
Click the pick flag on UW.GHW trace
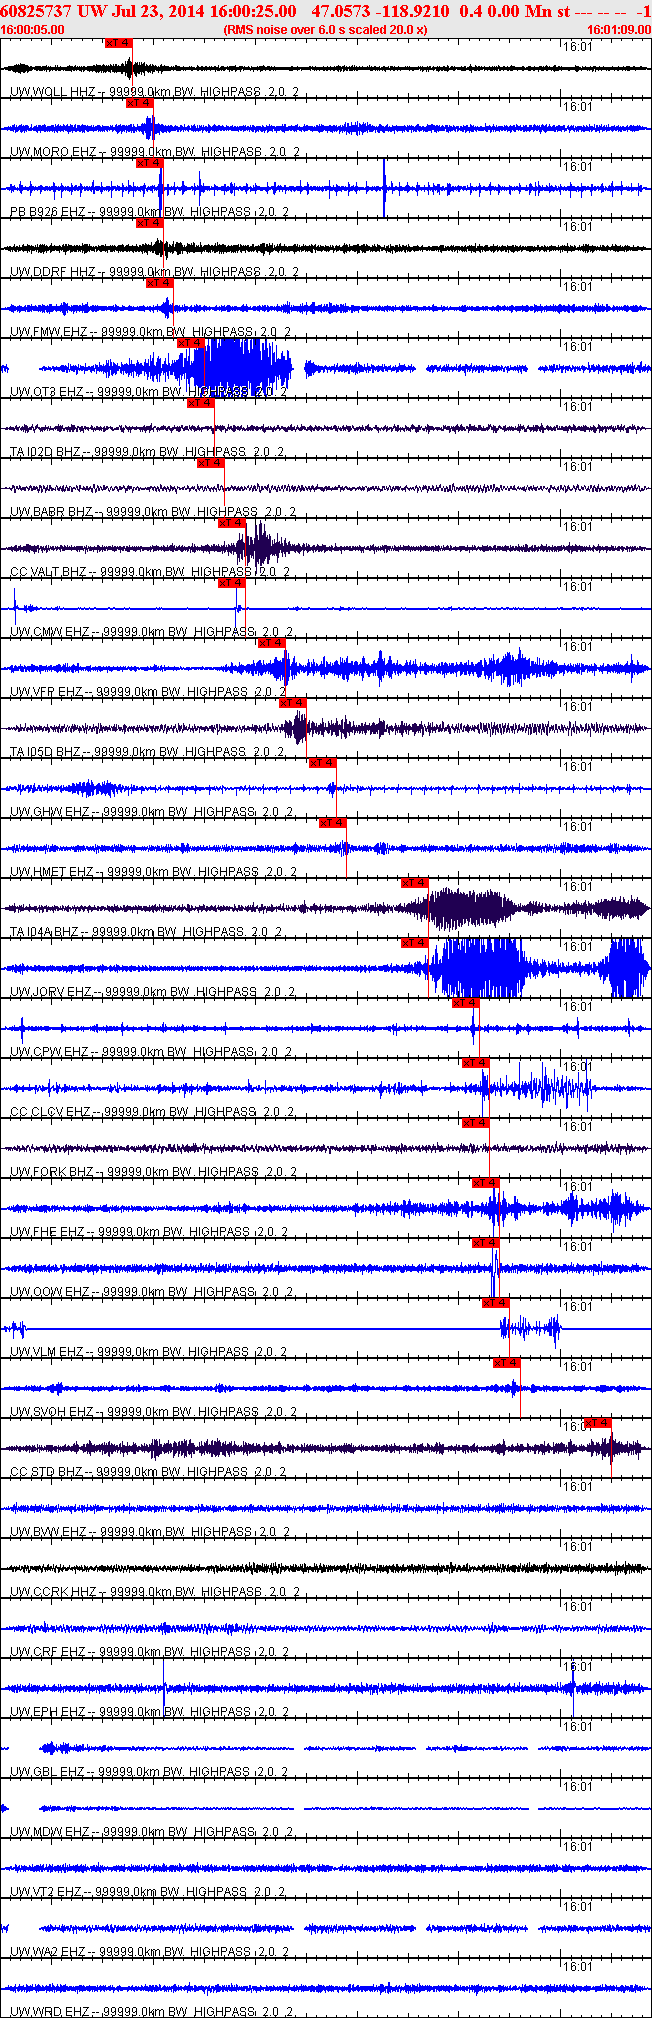coord(322,763)
